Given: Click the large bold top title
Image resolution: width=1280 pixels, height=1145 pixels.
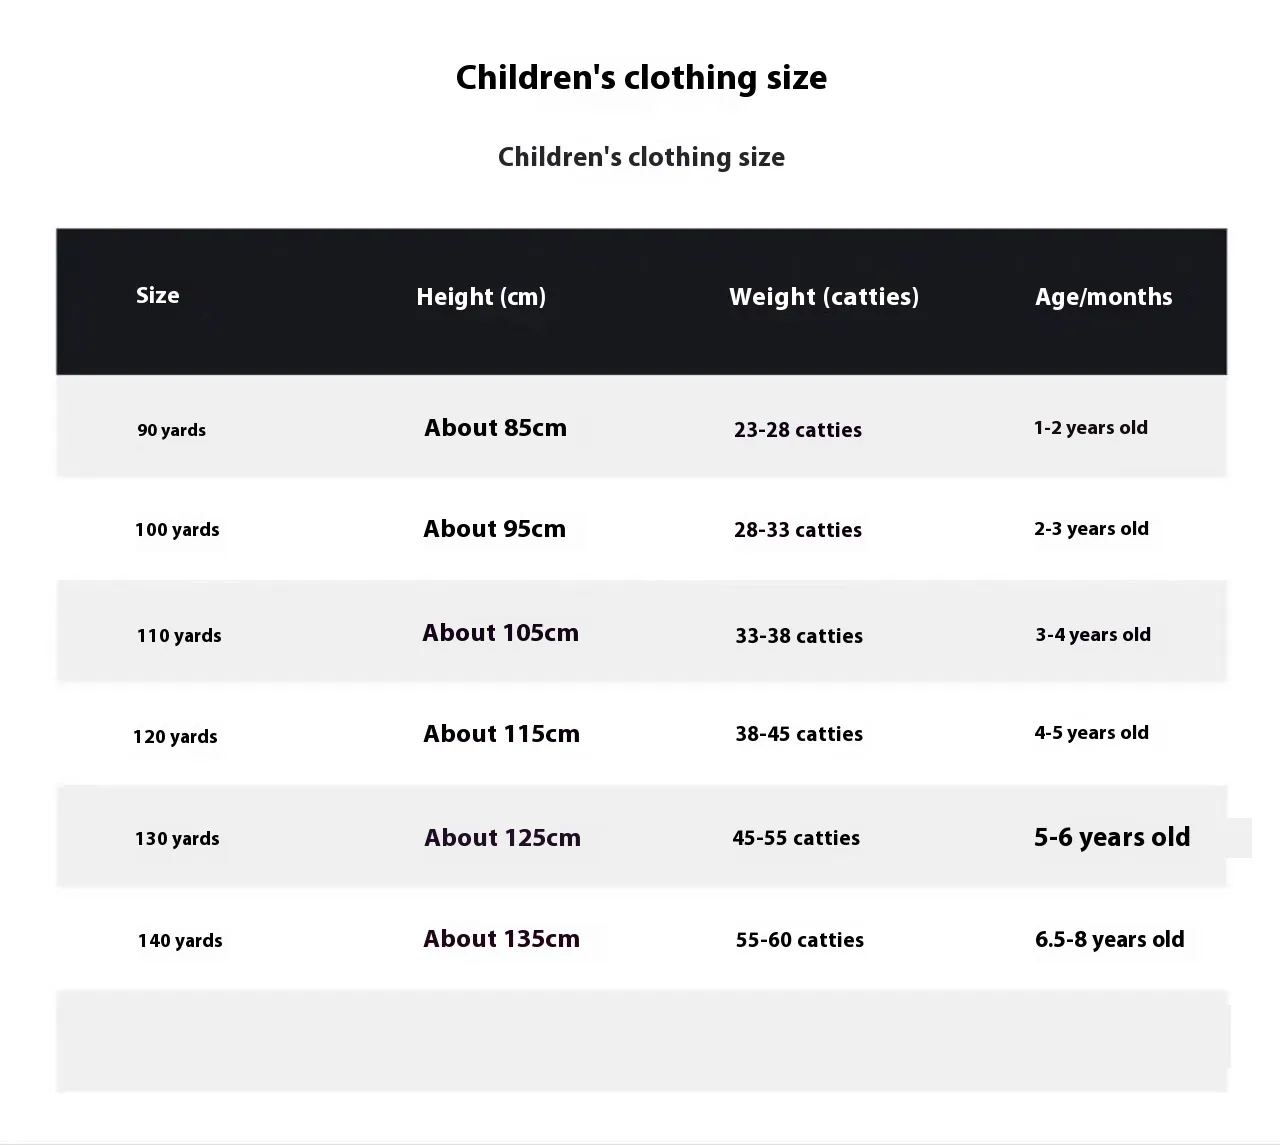Looking at the screenshot, I should [641, 78].
